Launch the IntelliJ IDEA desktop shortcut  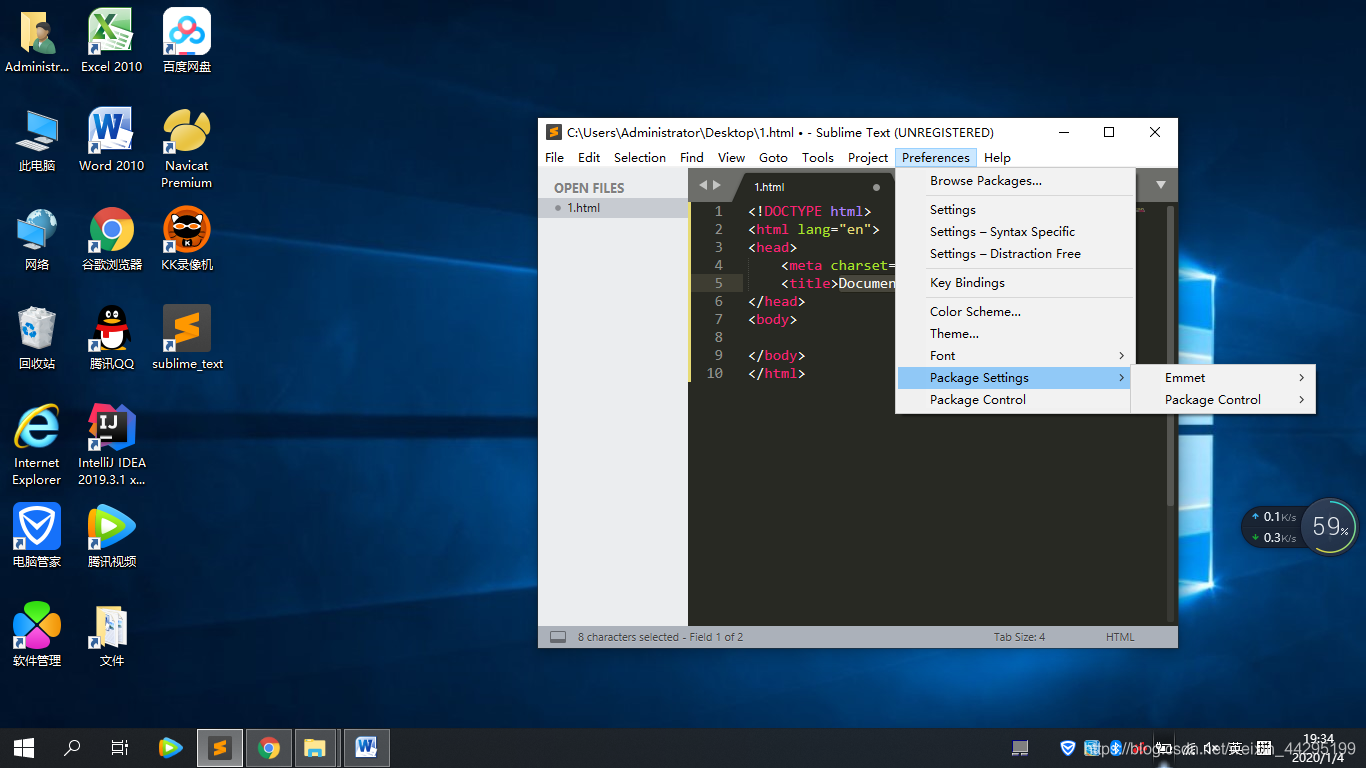tap(111, 445)
